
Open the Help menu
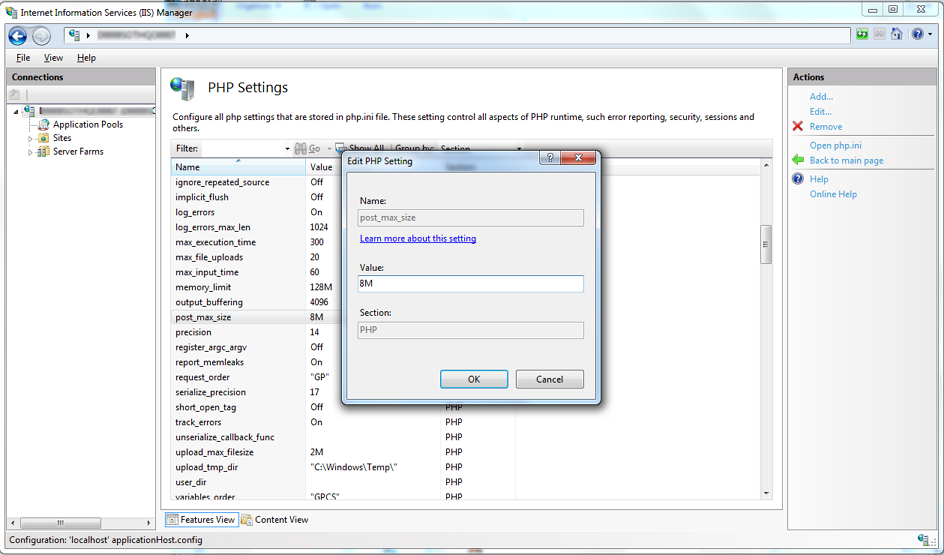pyautogui.click(x=86, y=58)
